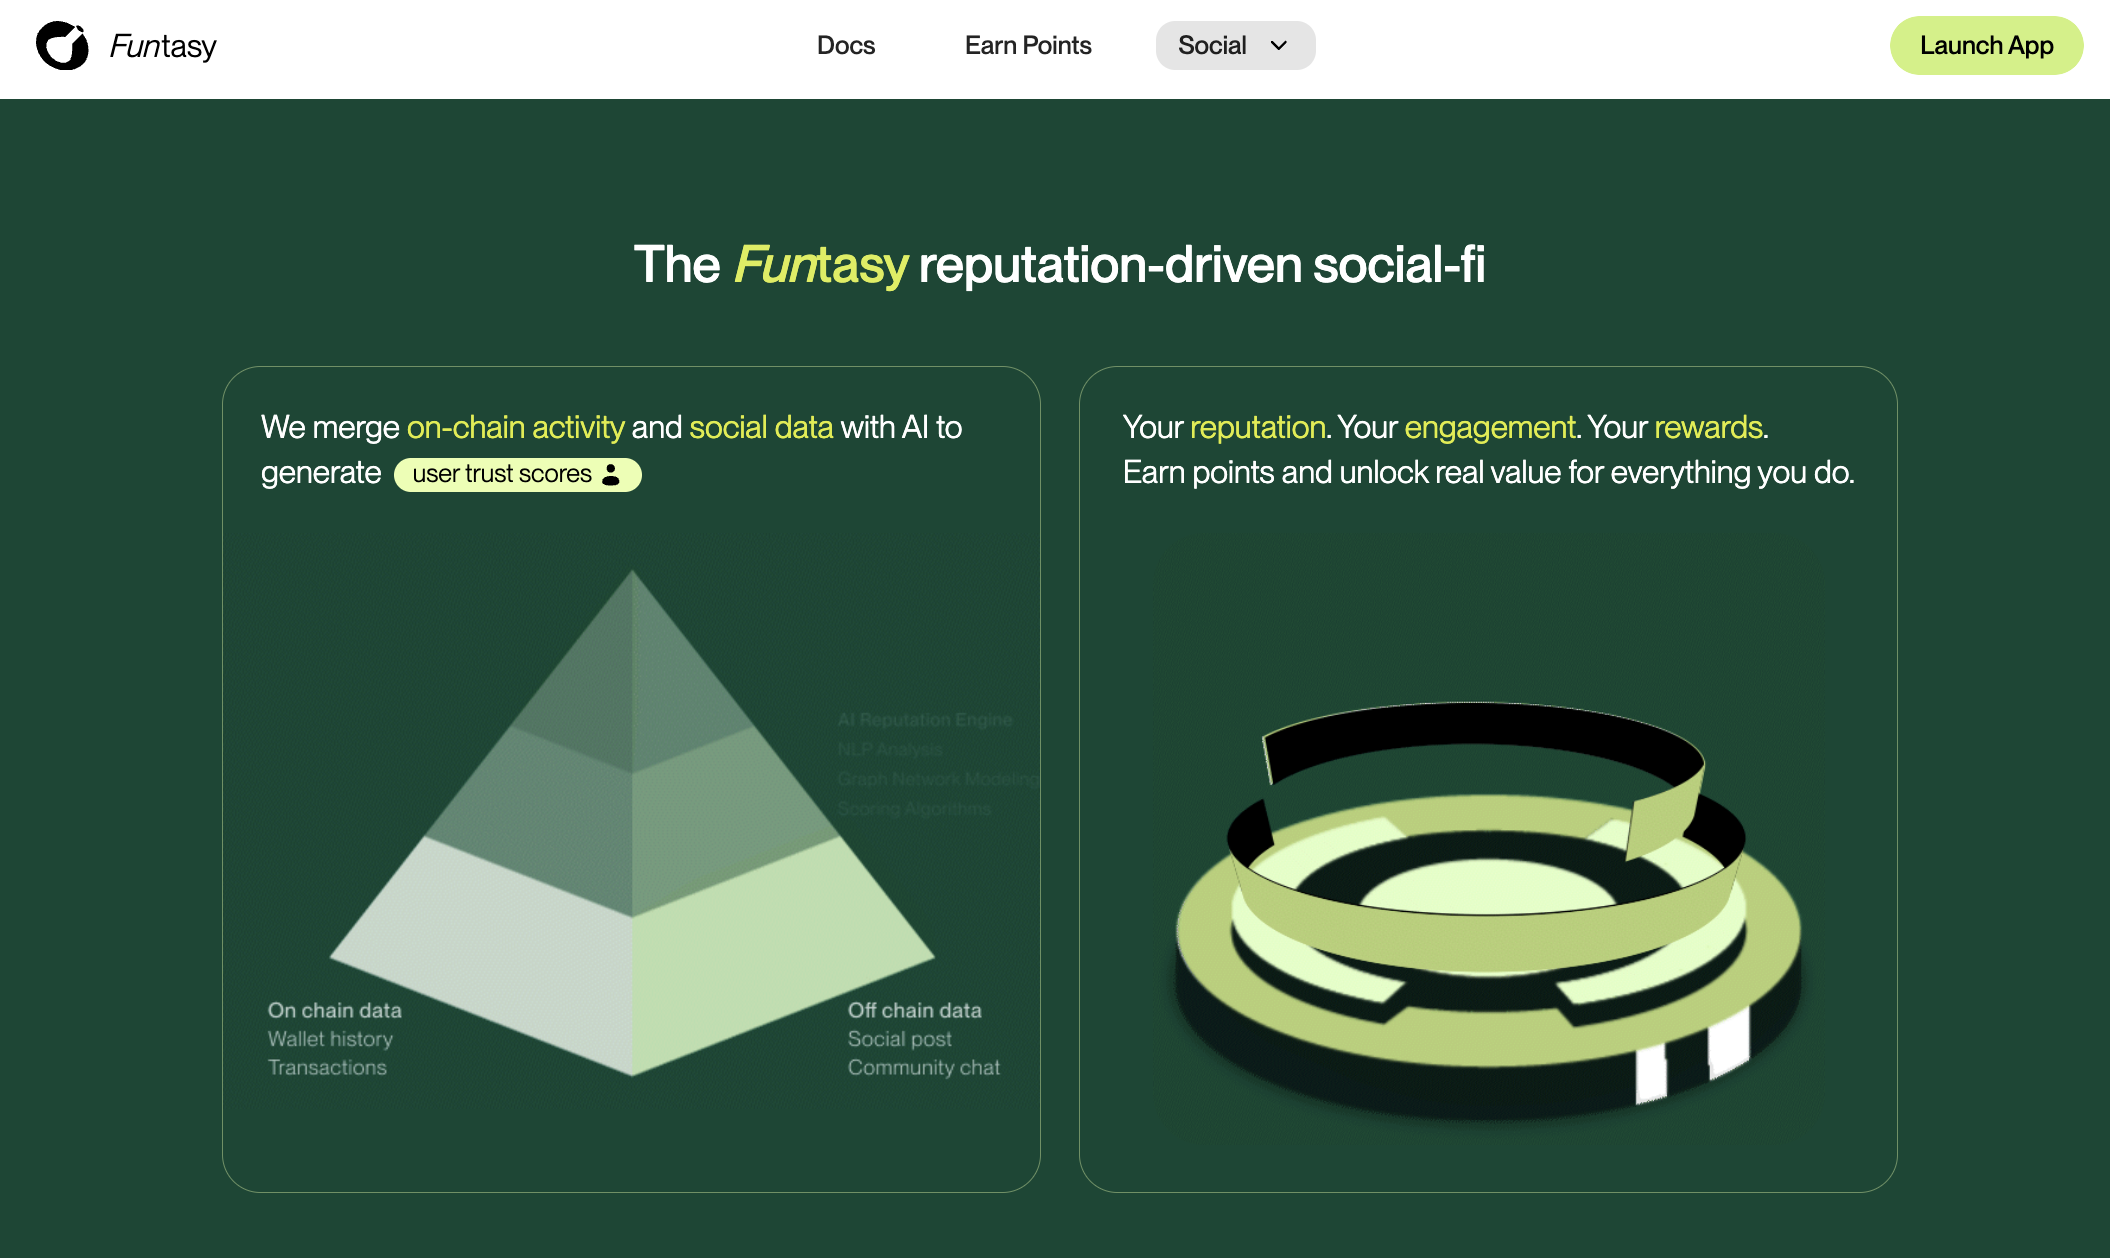Click the Off chain data label
This screenshot has height=1258, width=2110.
point(914,1010)
